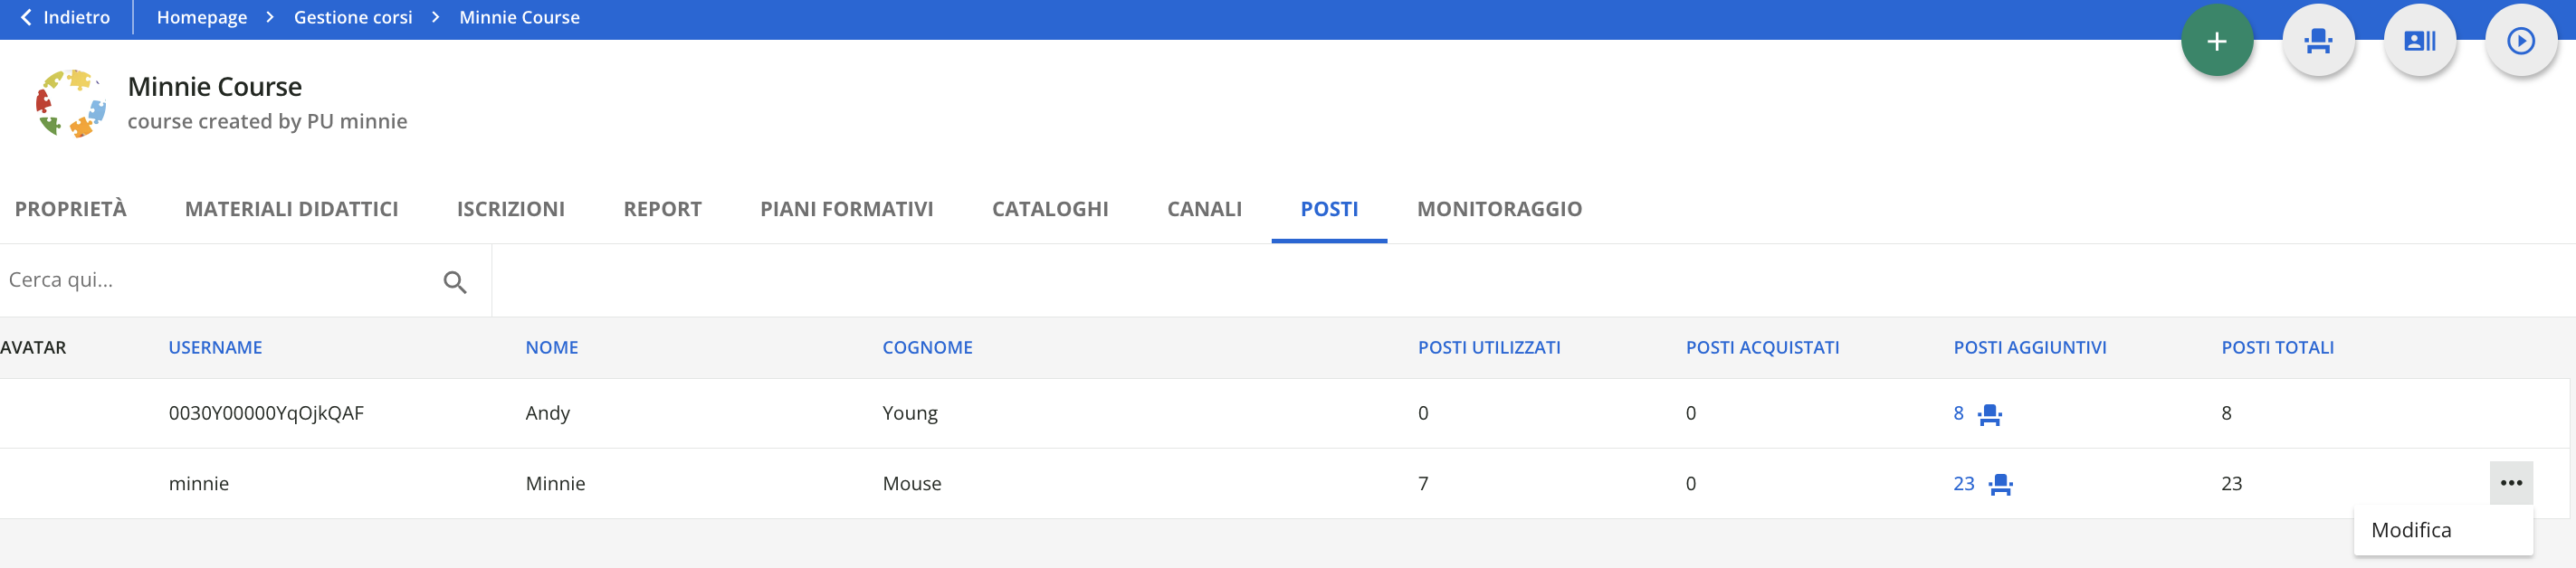2576x568 pixels.
Task: Click the back chevron next to Indietro
Action: coord(22,17)
